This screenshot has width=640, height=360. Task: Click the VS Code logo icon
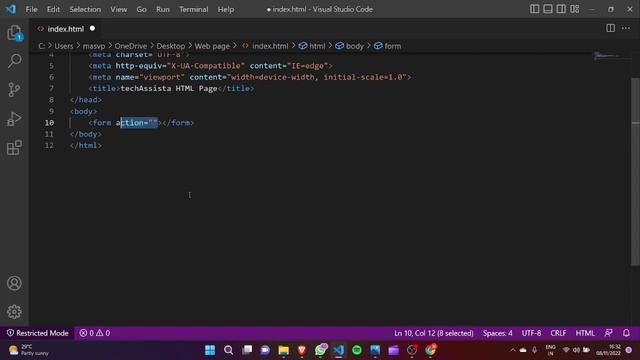tap(11, 9)
